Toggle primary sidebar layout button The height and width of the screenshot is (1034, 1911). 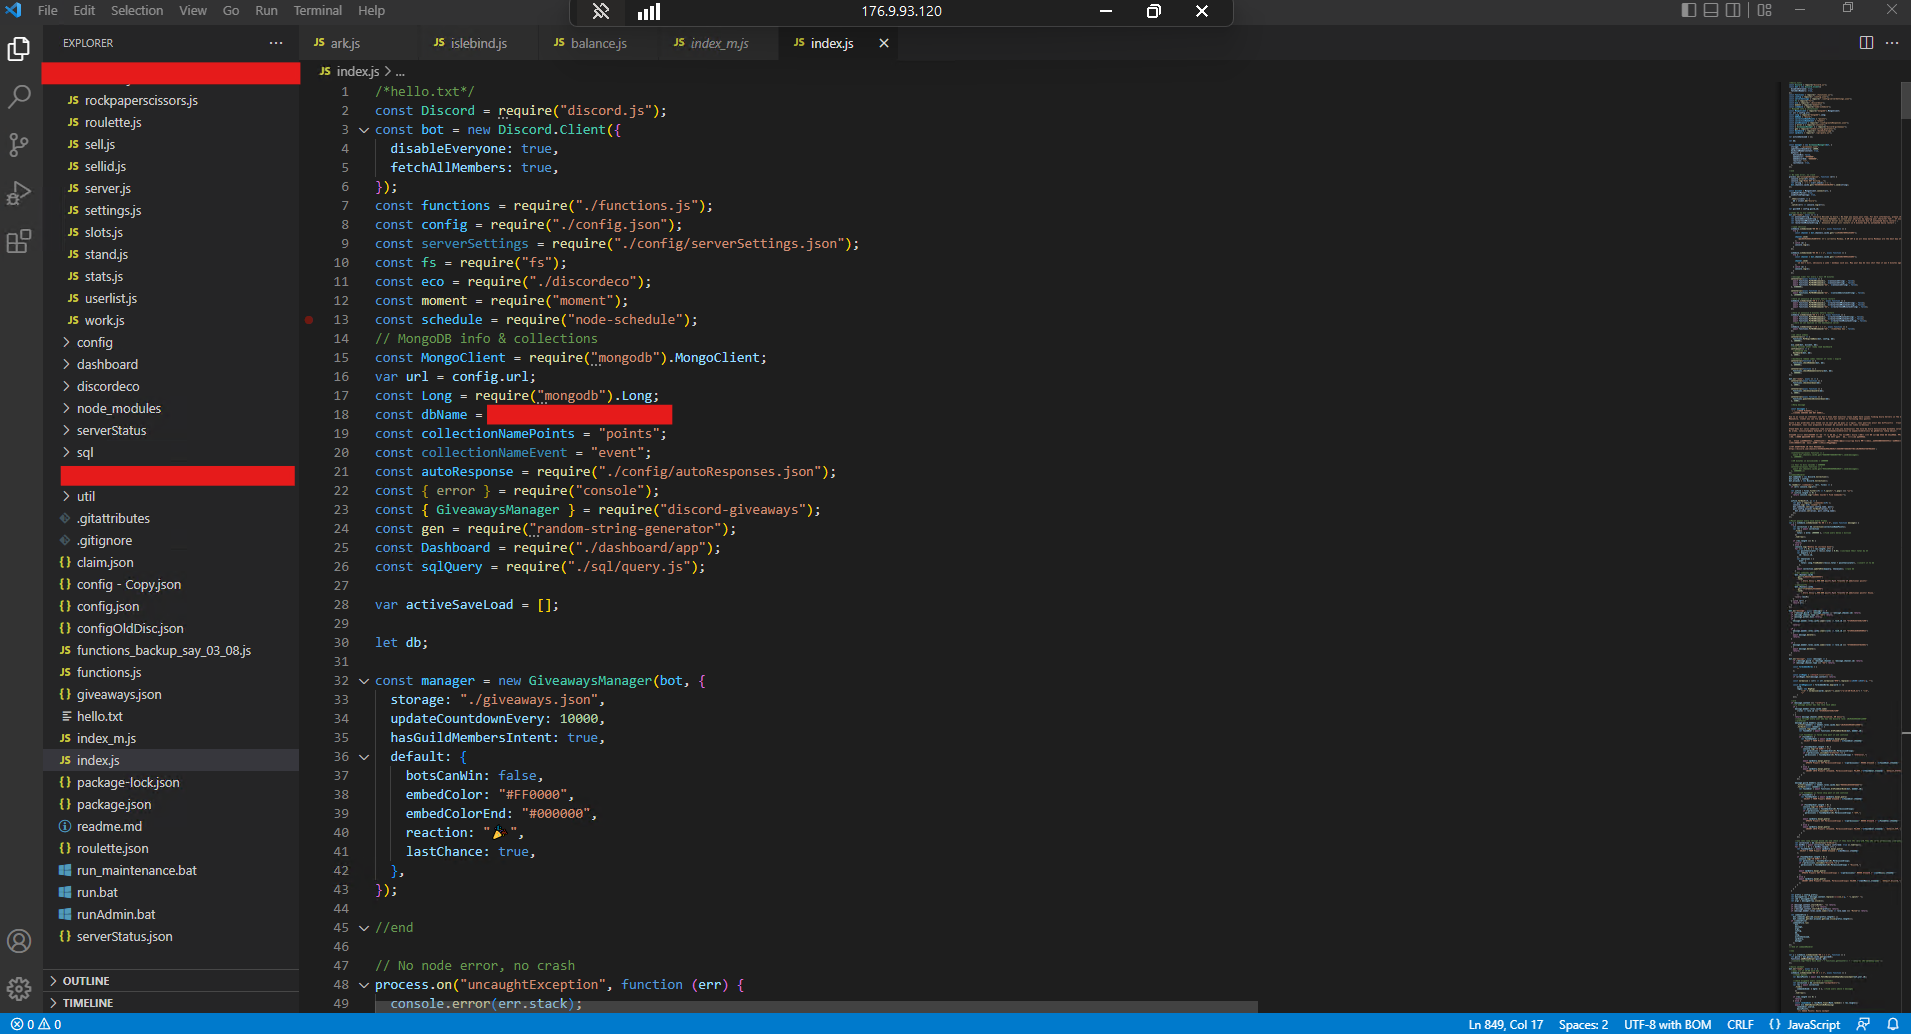click(x=1689, y=10)
